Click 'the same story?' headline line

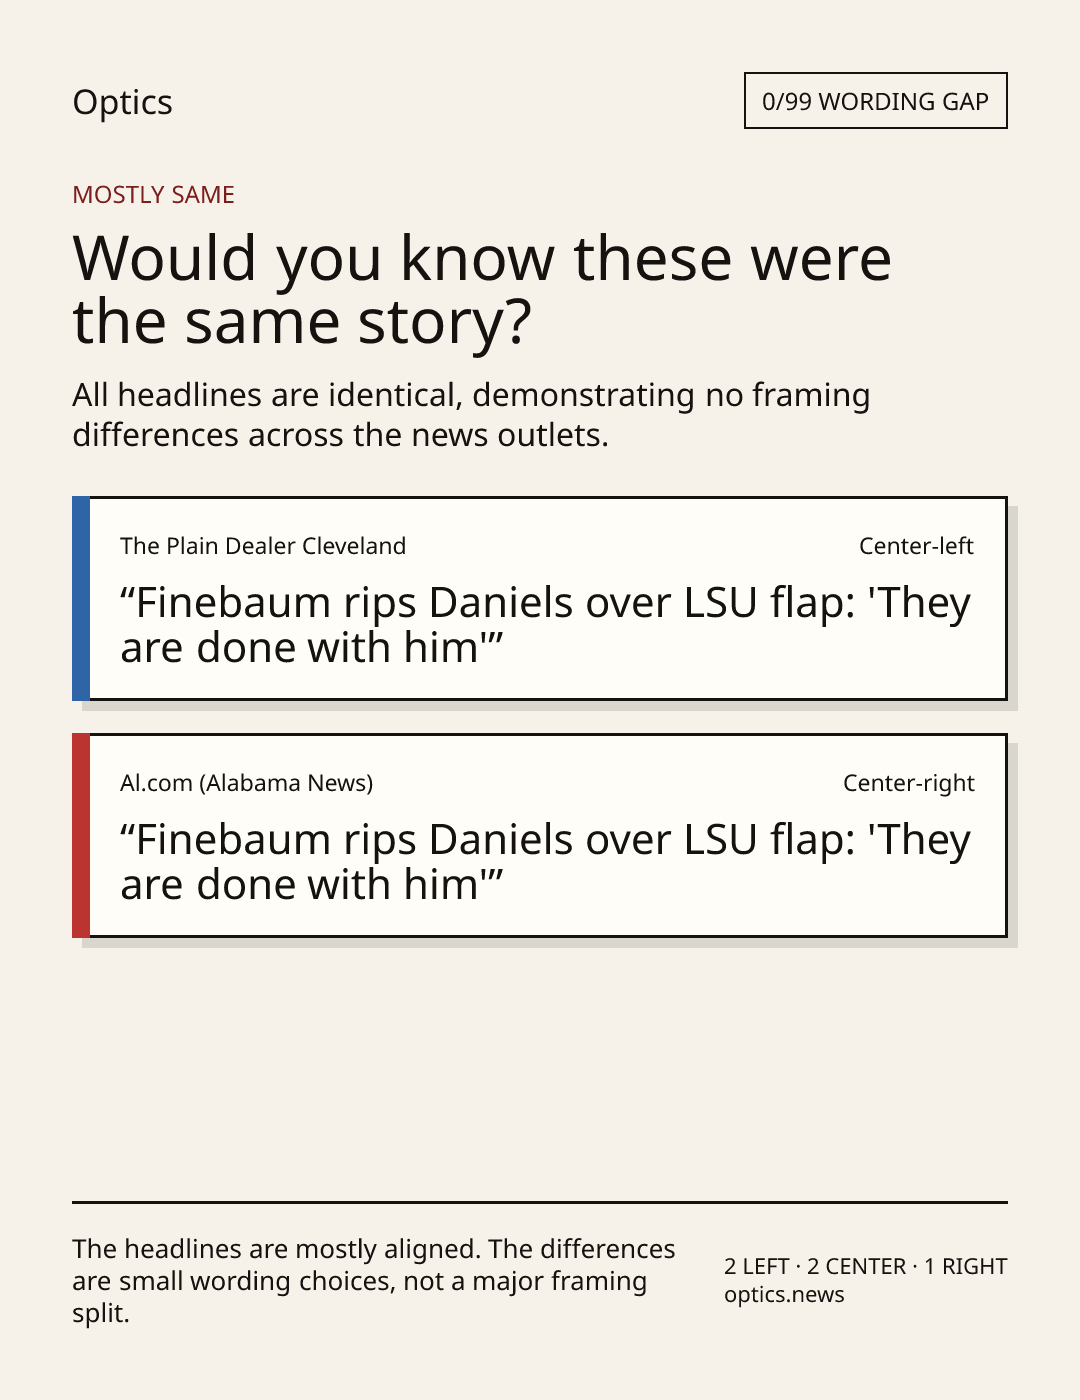coord(302,322)
